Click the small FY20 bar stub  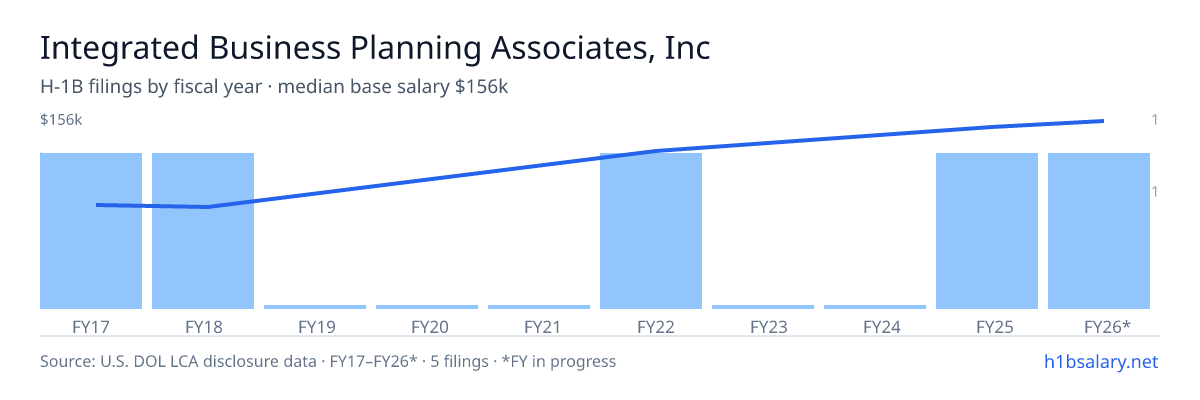point(427,307)
